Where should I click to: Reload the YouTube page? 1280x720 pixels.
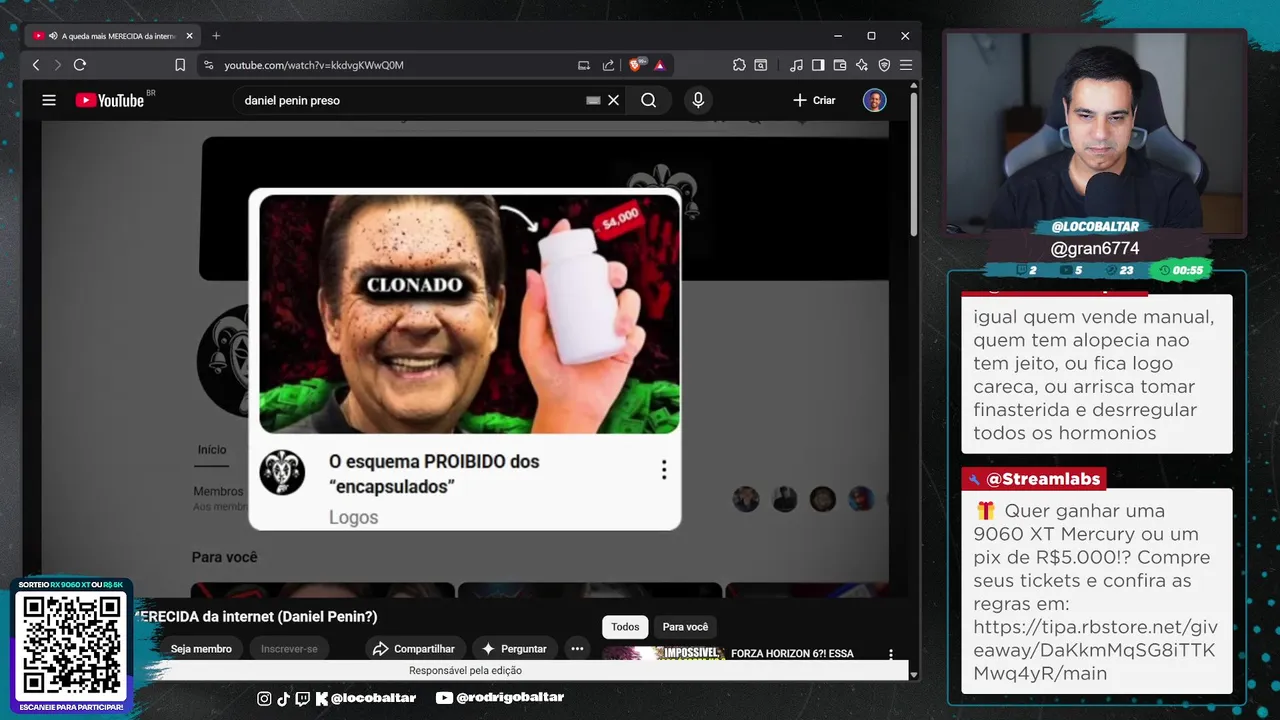[x=80, y=65]
